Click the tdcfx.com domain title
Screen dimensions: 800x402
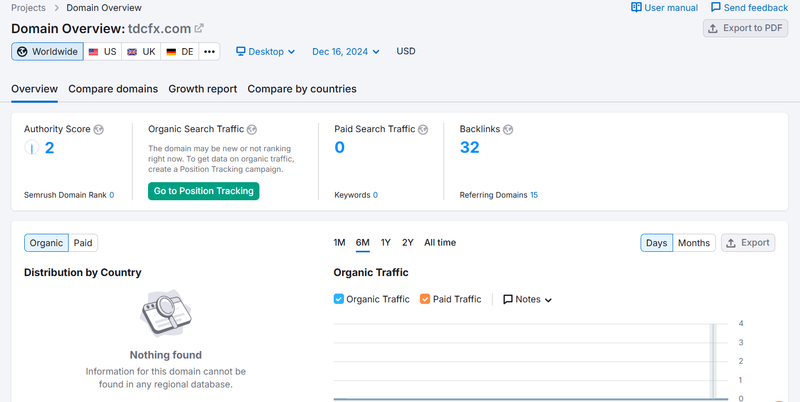tap(159, 29)
